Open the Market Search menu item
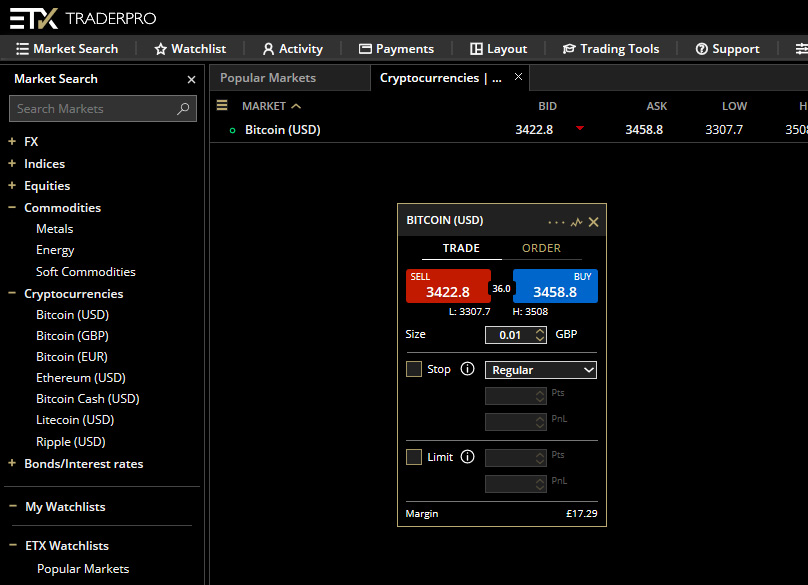This screenshot has height=585, width=808. 67,49
